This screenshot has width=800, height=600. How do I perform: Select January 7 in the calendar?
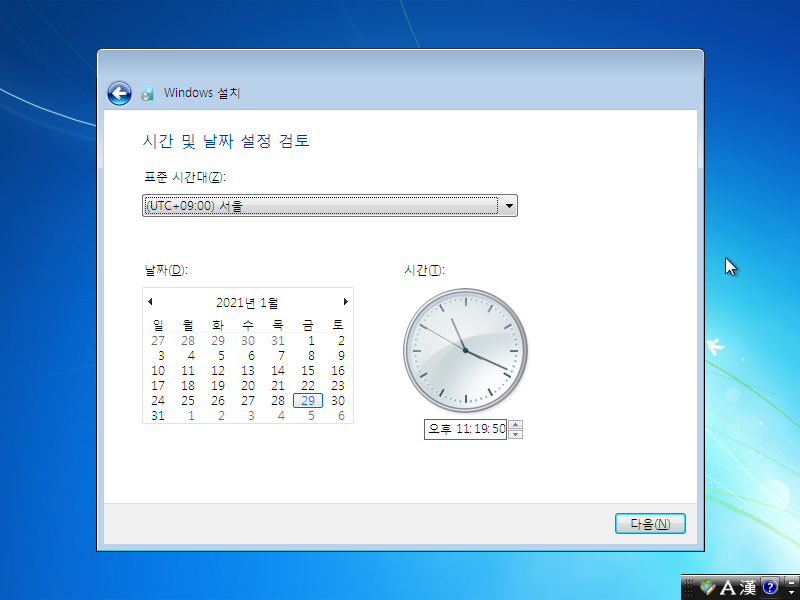tap(281, 356)
